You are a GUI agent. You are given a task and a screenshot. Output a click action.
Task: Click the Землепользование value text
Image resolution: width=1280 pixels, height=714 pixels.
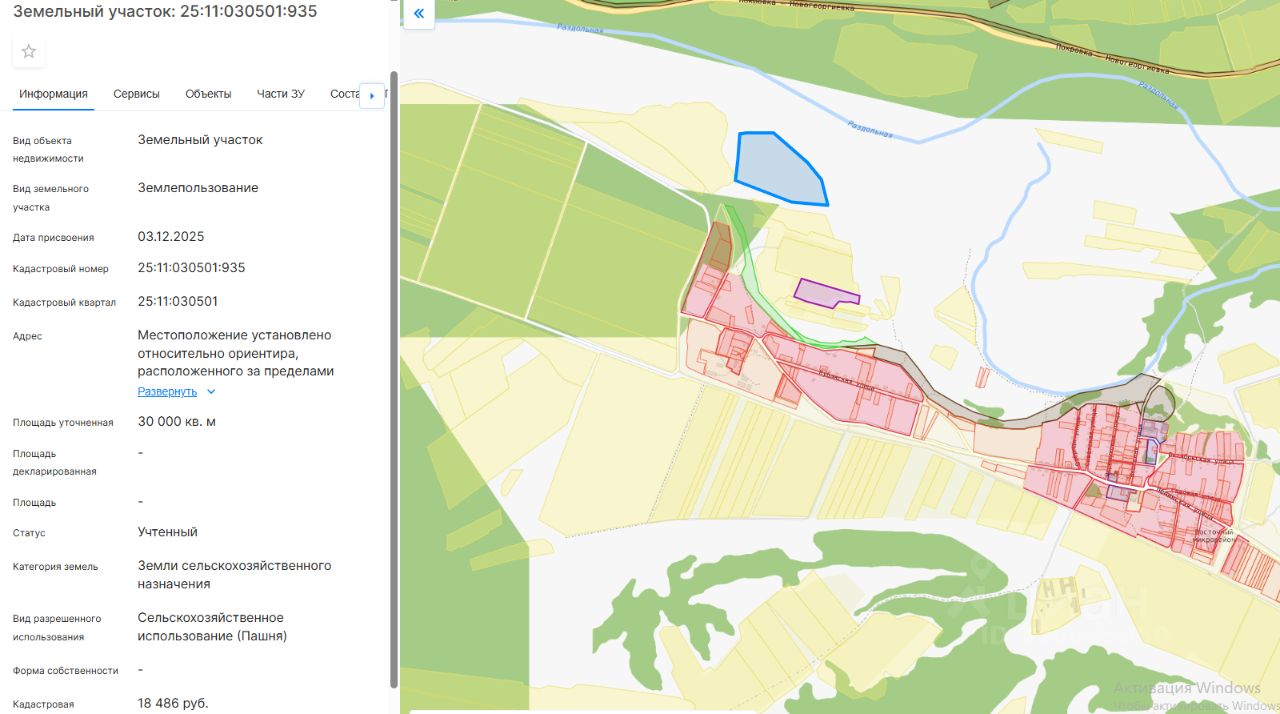pyautogui.click(x=198, y=188)
